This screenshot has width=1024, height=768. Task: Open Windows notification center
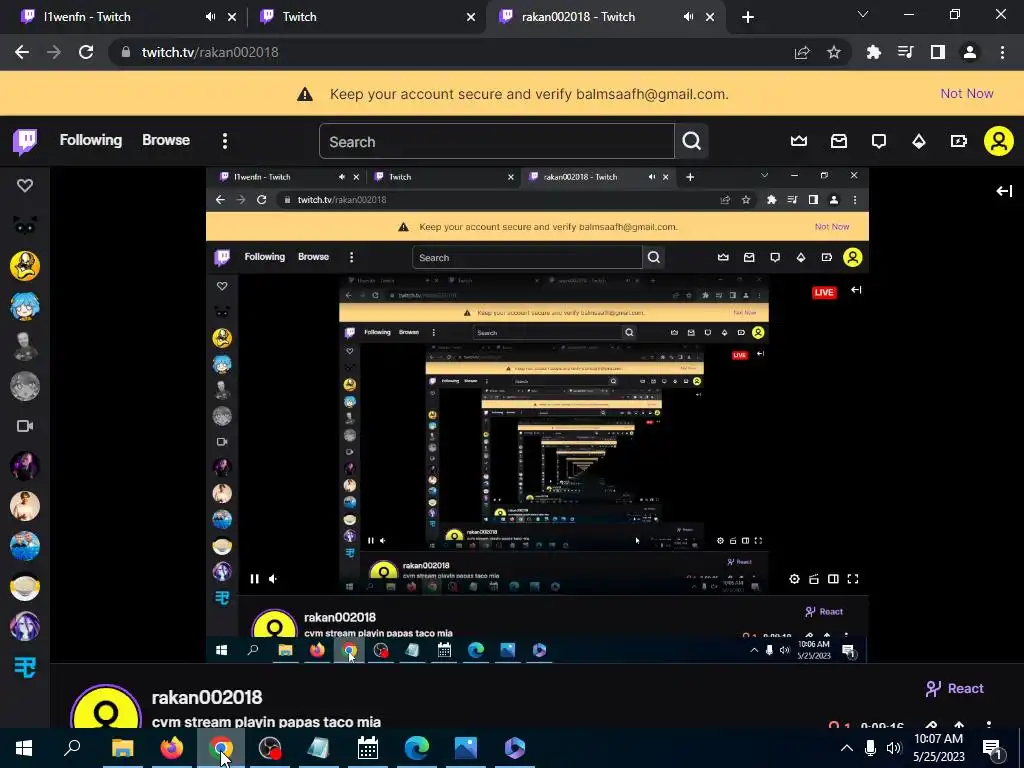[x=992, y=748]
